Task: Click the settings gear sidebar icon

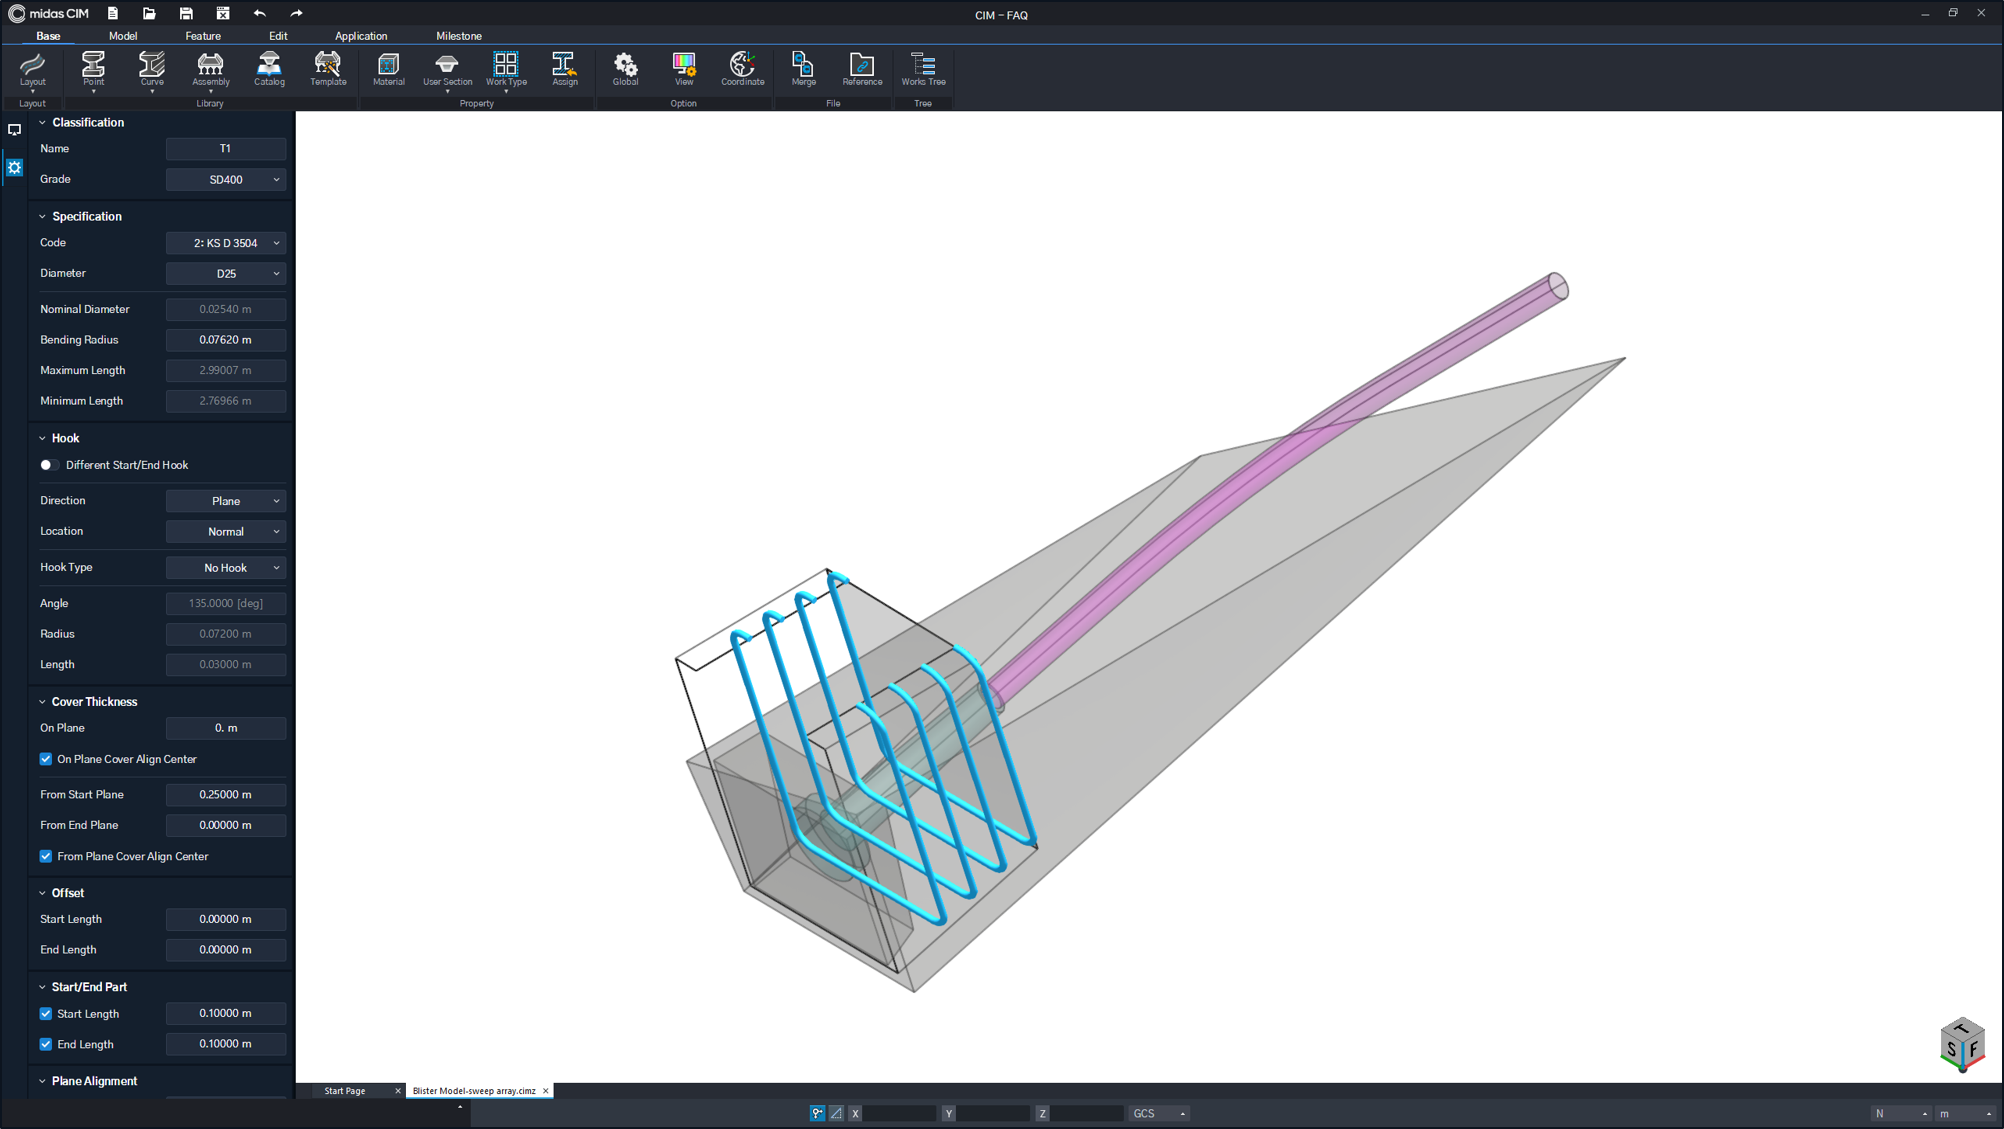Action: [x=14, y=167]
